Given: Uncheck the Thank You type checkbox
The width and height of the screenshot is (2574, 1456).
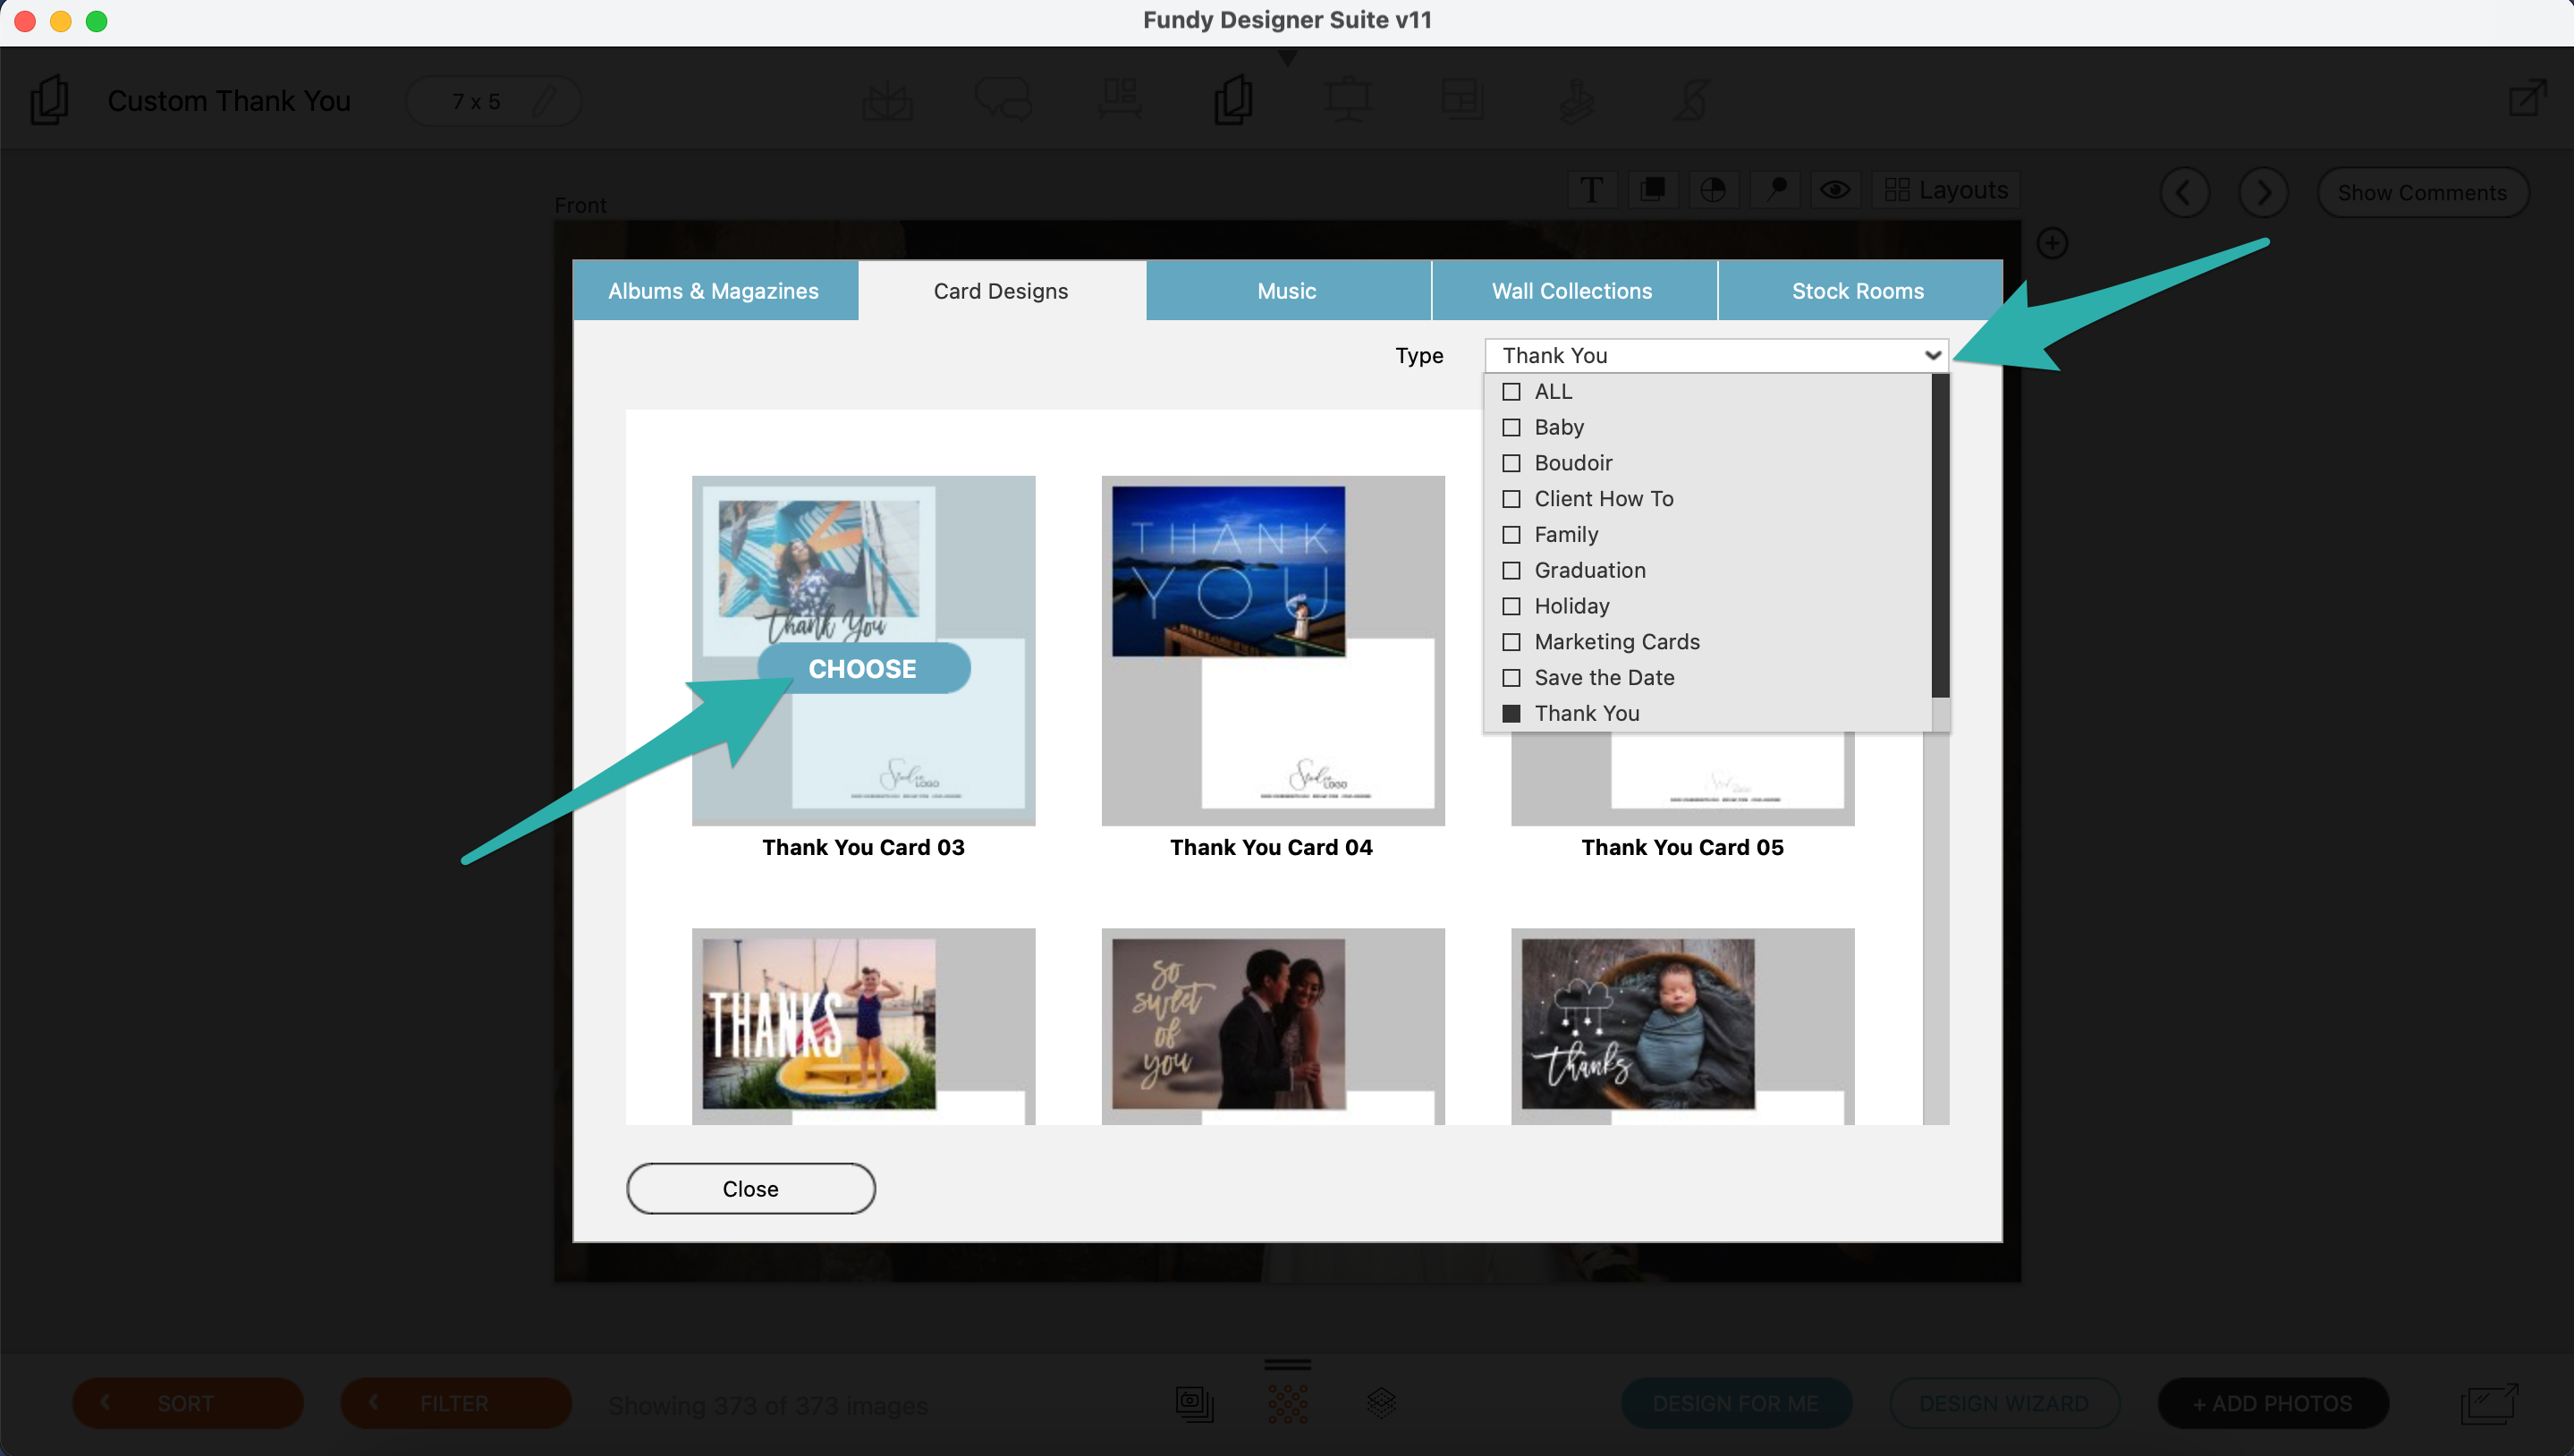Looking at the screenshot, I should coord(1511,714).
